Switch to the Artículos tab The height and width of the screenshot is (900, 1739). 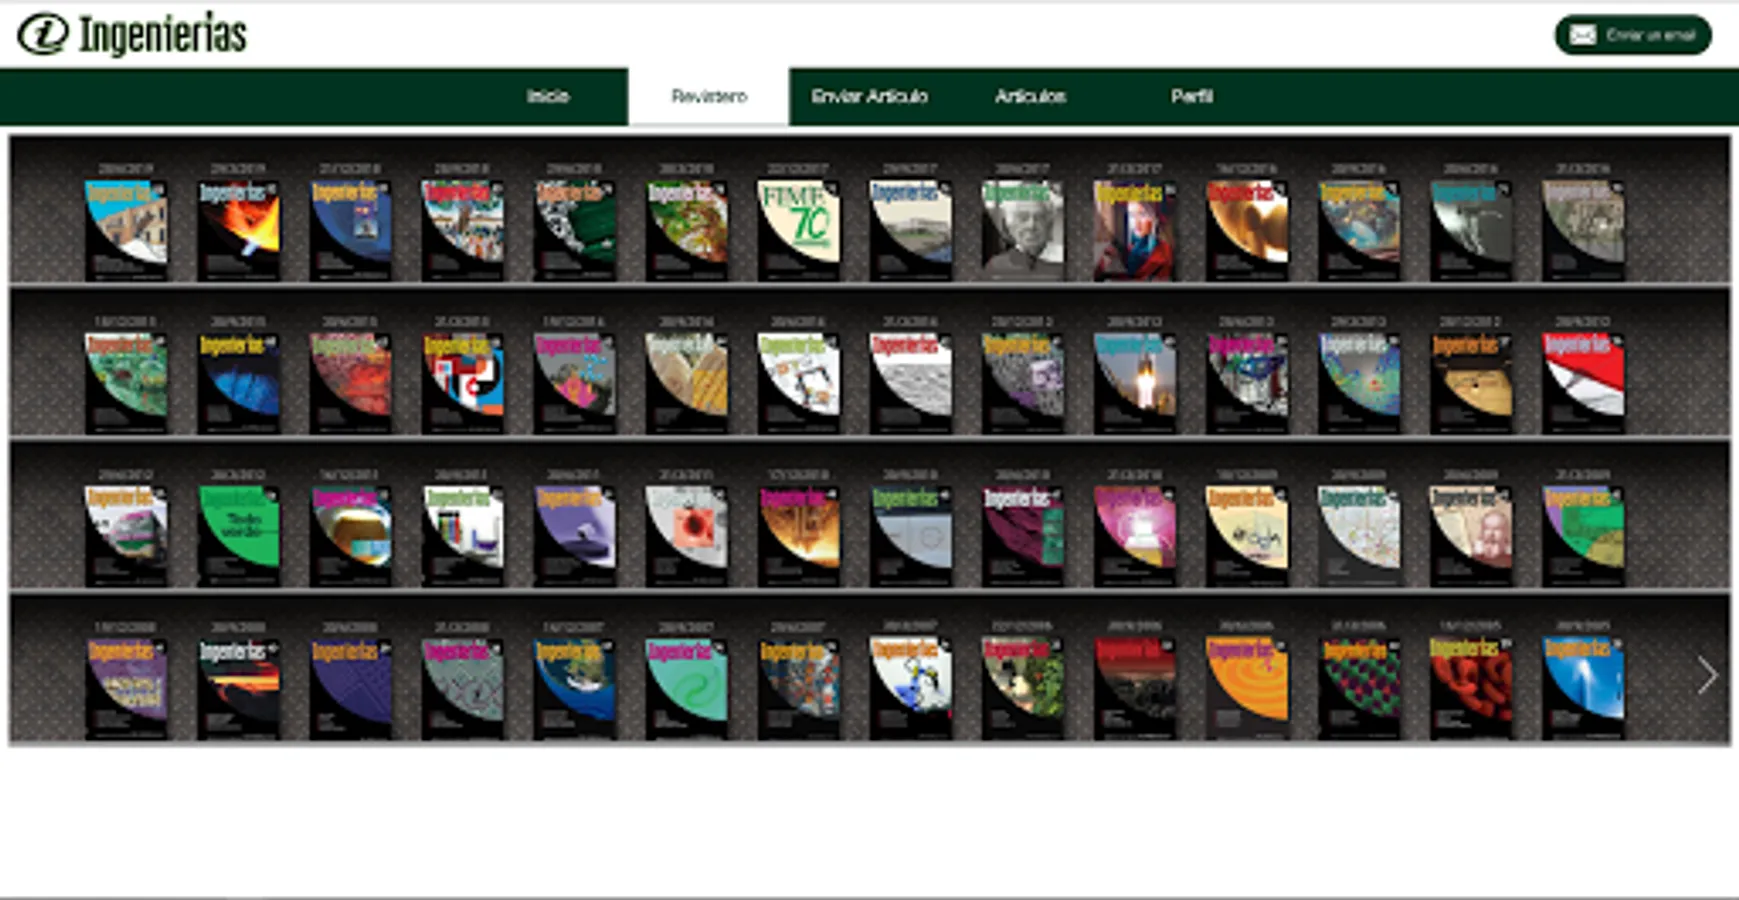click(1030, 96)
